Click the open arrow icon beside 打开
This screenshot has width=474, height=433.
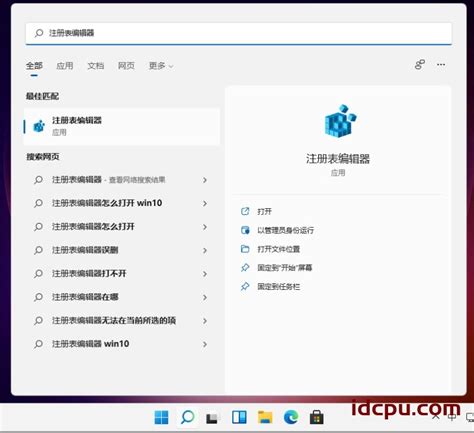[x=245, y=211]
